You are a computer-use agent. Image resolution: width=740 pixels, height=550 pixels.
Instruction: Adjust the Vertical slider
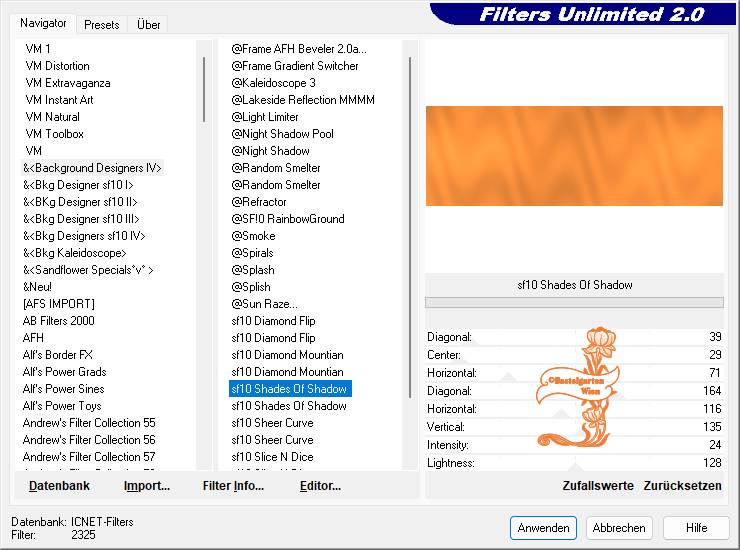(574, 427)
